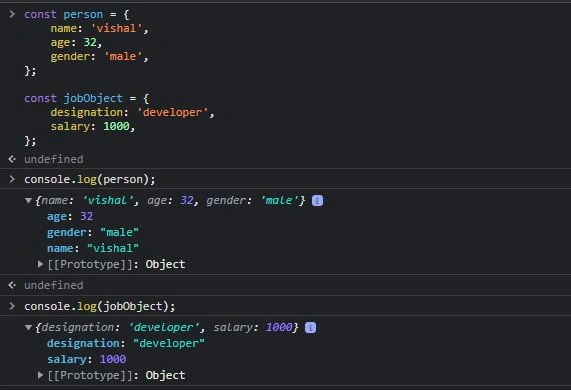Image resolution: width=571 pixels, height=390 pixels.
Task: Click the info icon beside jobObject preview
Action: click(x=310, y=328)
